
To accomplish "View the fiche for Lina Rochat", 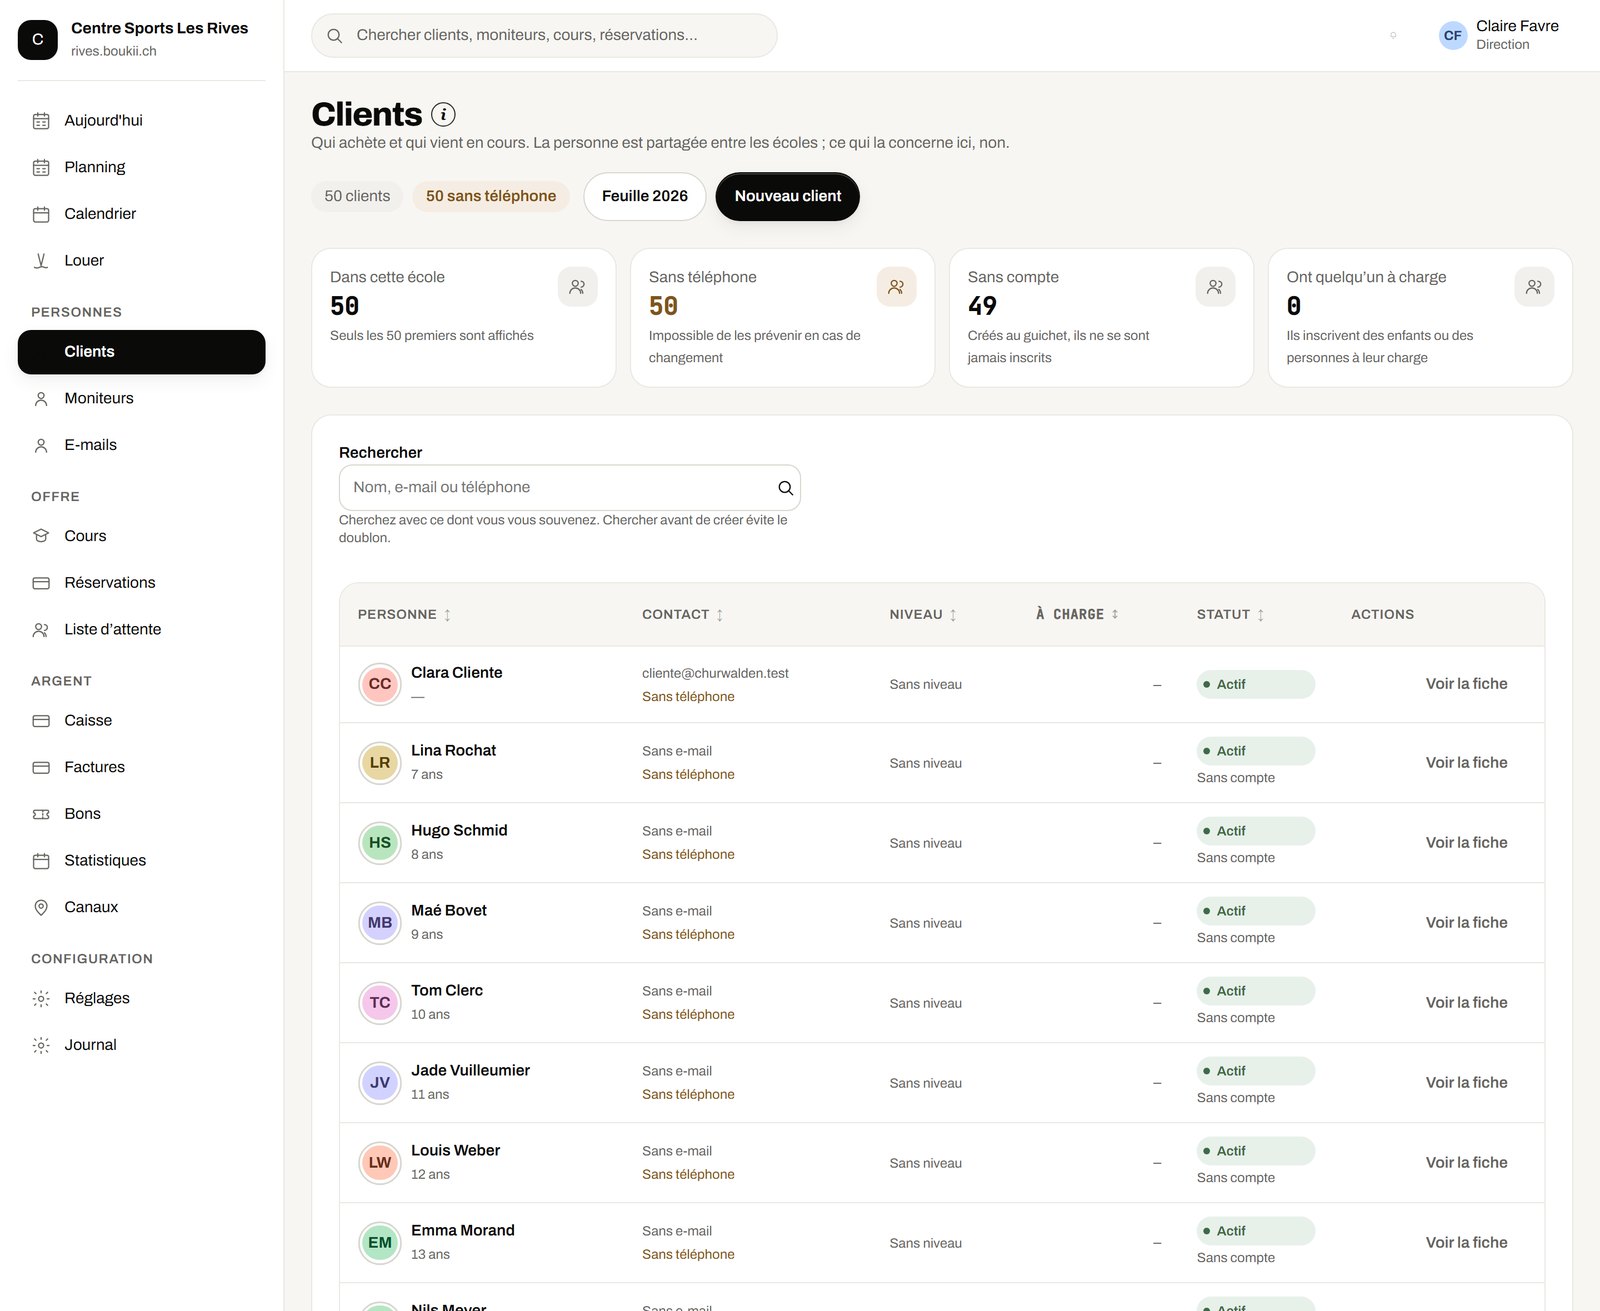I will [1466, 763].
